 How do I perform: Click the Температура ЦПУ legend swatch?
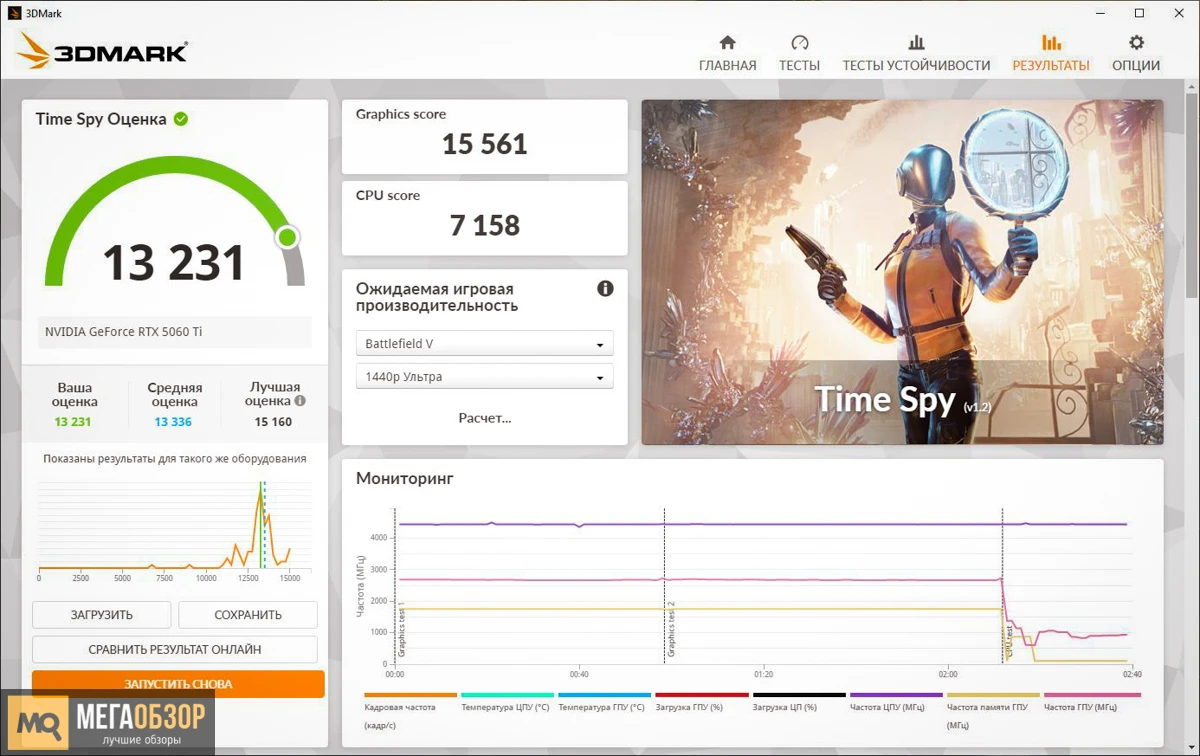tap(508, 695)
